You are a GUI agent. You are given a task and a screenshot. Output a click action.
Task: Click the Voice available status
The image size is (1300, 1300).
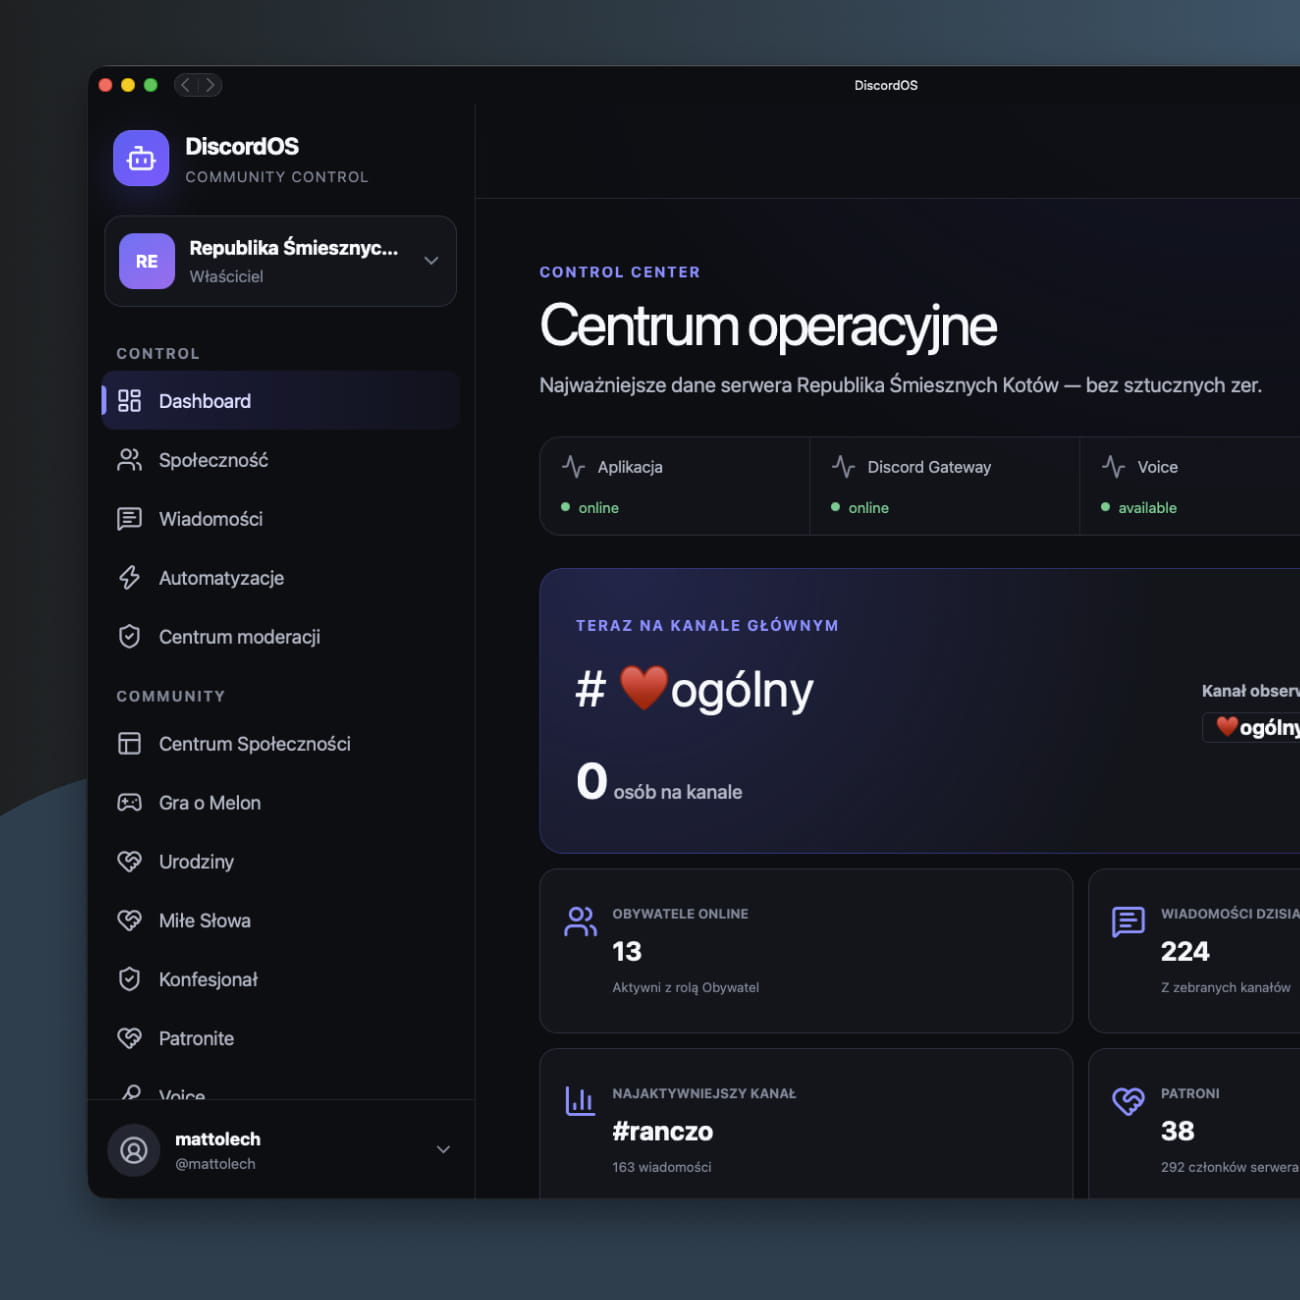click(x=1147, y=508)
